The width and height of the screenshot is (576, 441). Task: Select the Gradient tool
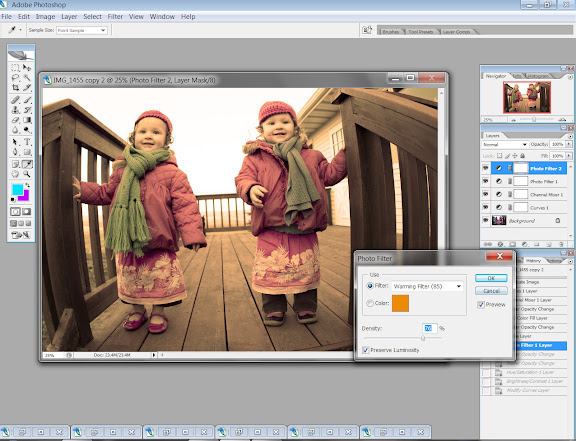27,120
